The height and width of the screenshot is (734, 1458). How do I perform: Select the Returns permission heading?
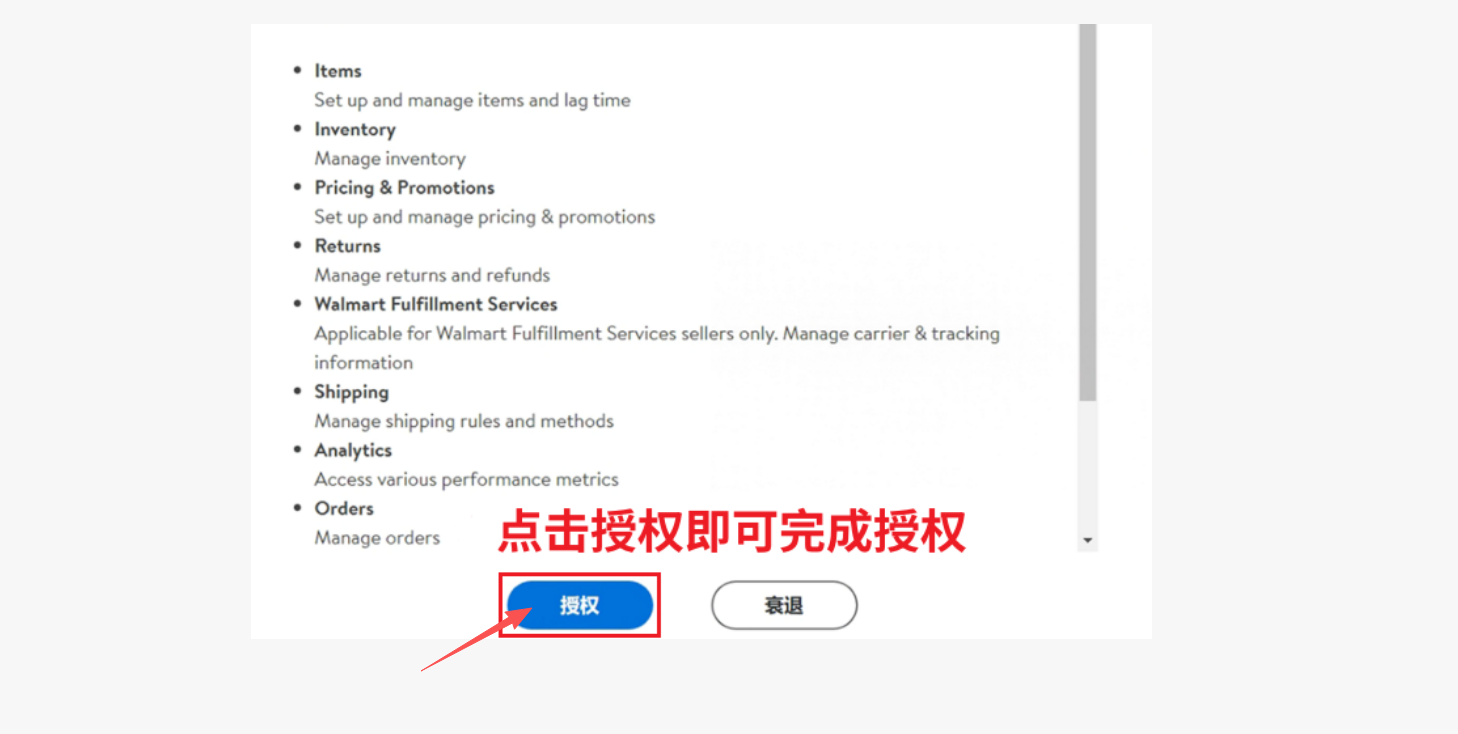[347, 246]
